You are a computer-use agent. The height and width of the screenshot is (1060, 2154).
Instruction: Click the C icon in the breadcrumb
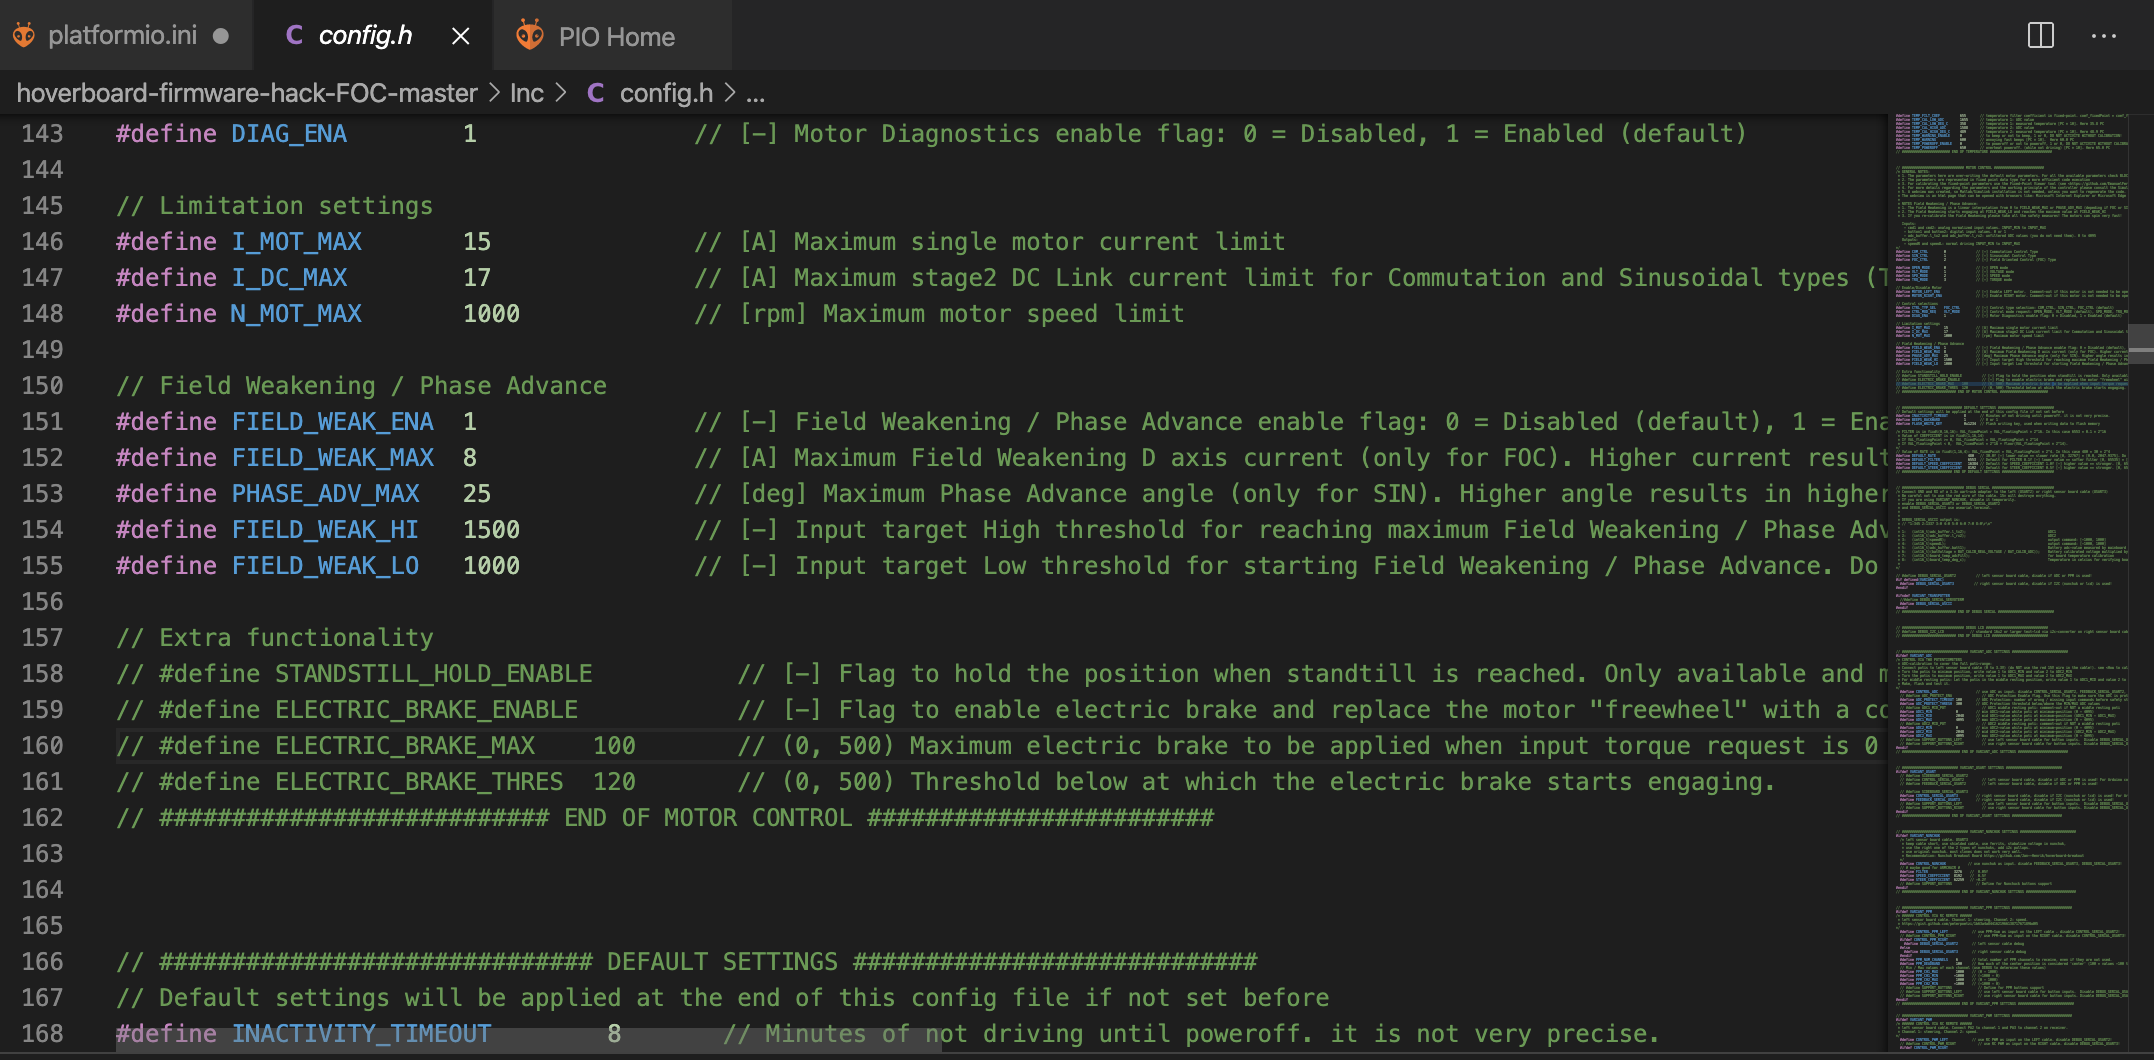click(x=595, y=93)
